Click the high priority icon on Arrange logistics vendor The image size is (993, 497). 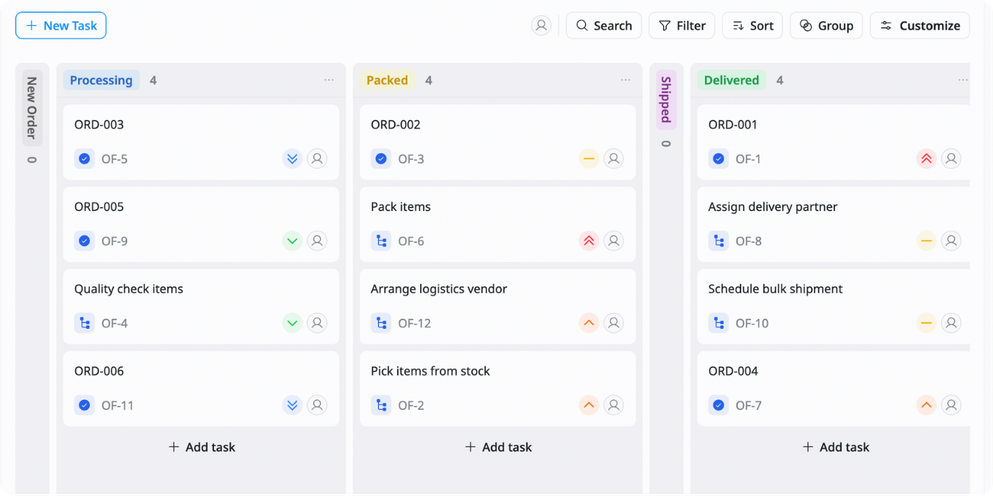coord(588,324)
